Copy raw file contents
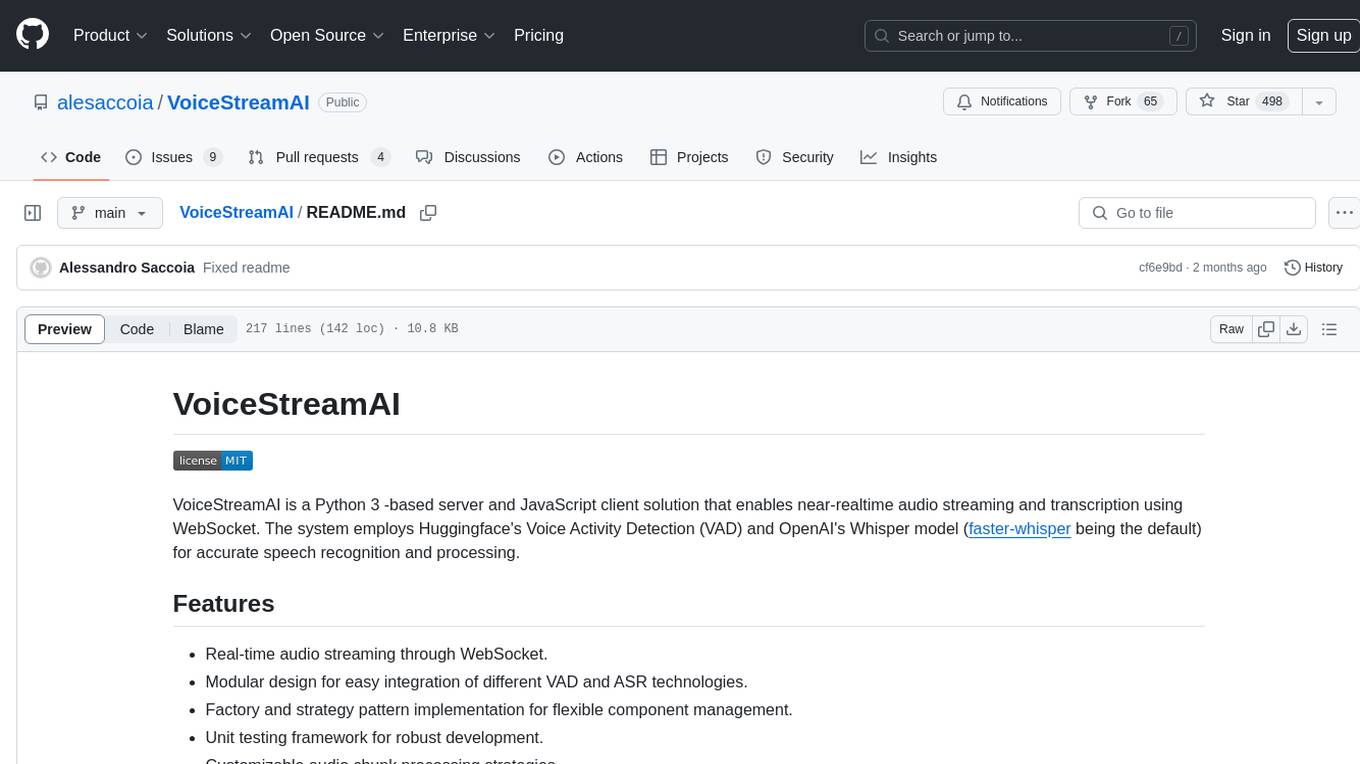This screenshot has width=1360, height=764. click(1266, 329)
